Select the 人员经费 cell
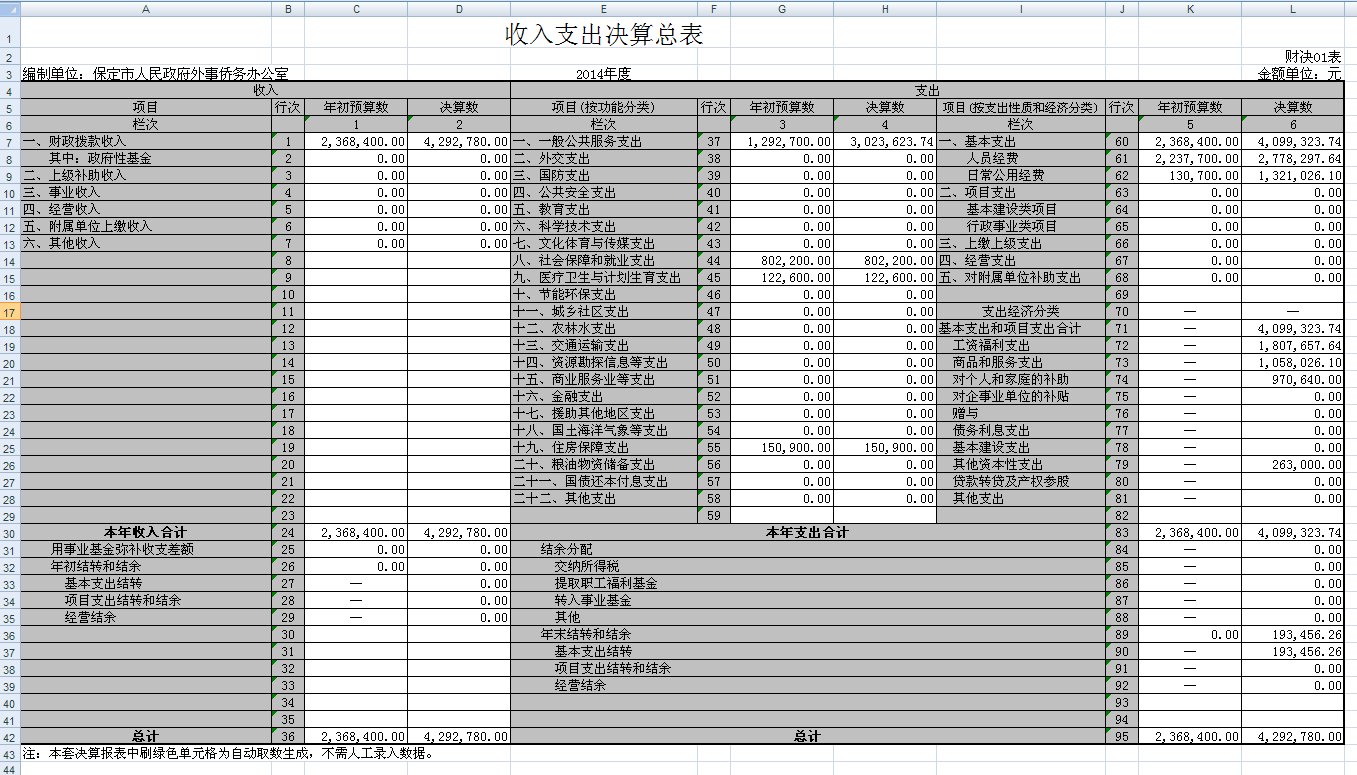The height and width of the screenshot is (775, 1357). point(1020,159)
